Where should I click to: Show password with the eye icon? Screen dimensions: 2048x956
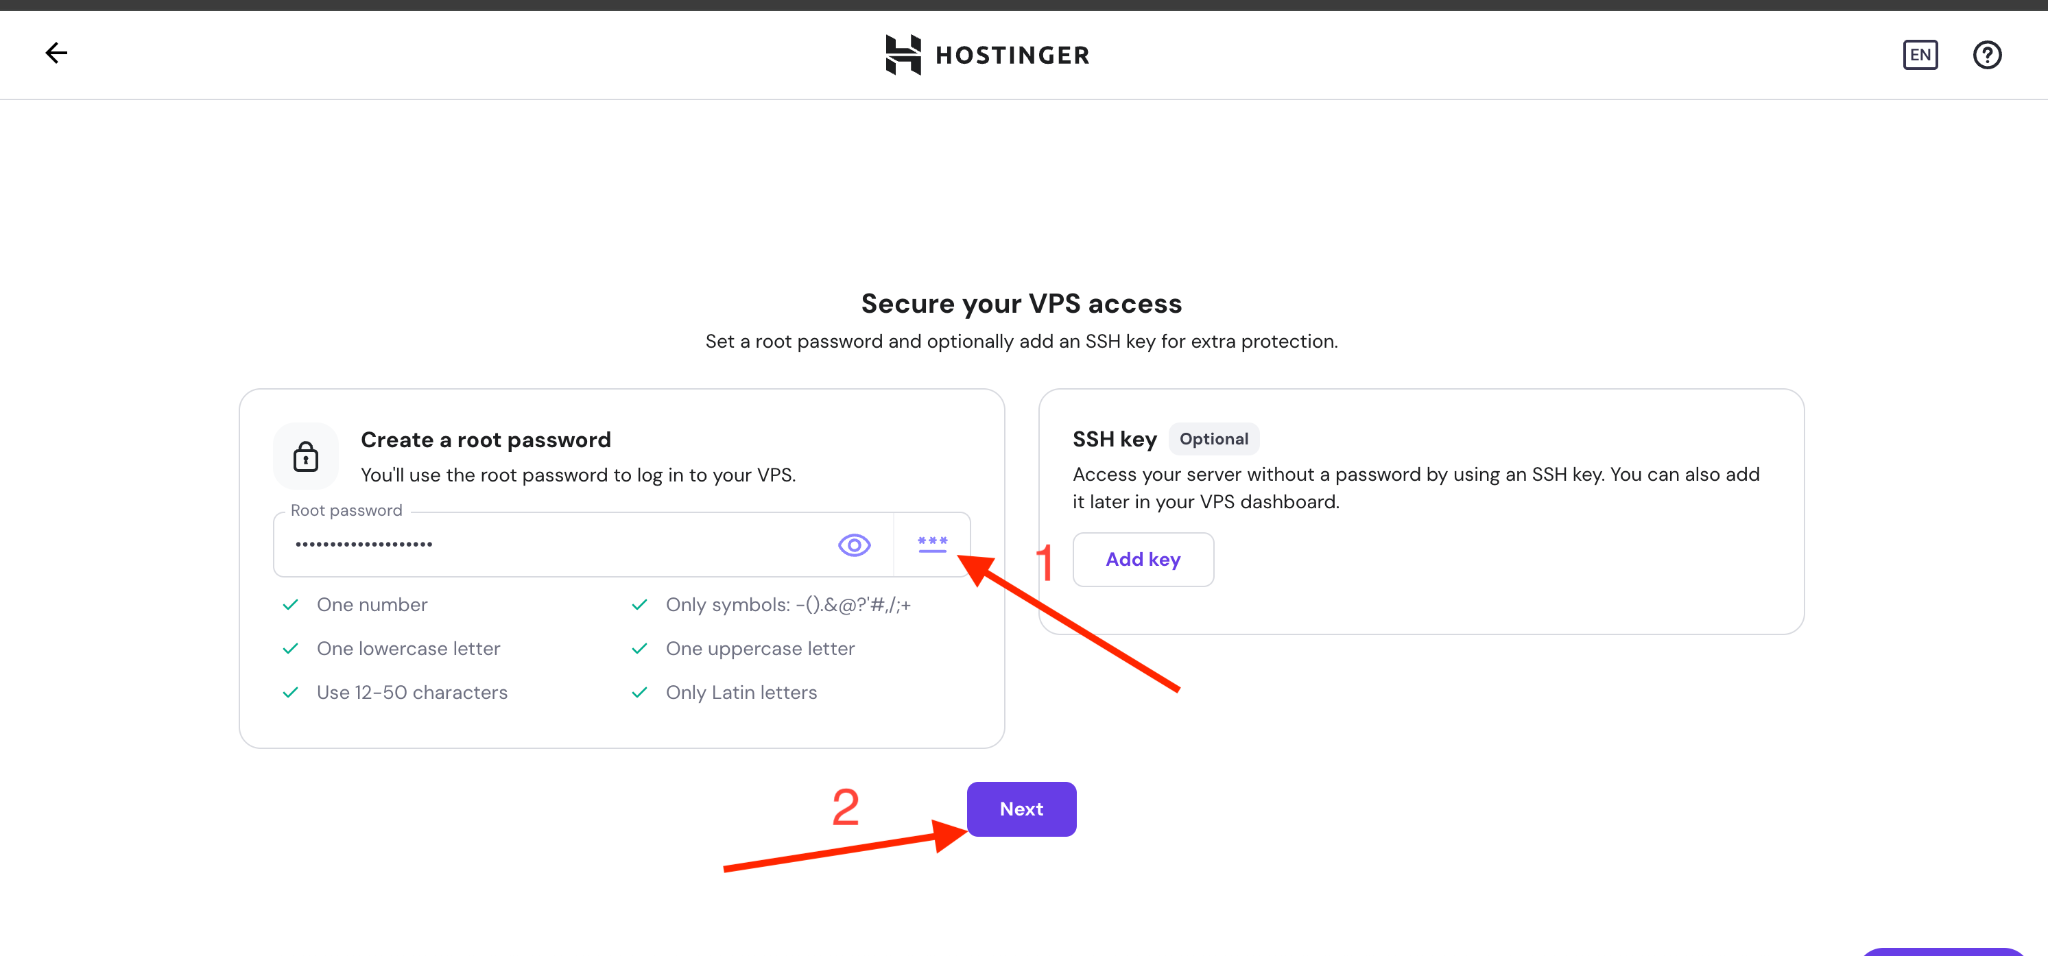(x=854, y=545)
